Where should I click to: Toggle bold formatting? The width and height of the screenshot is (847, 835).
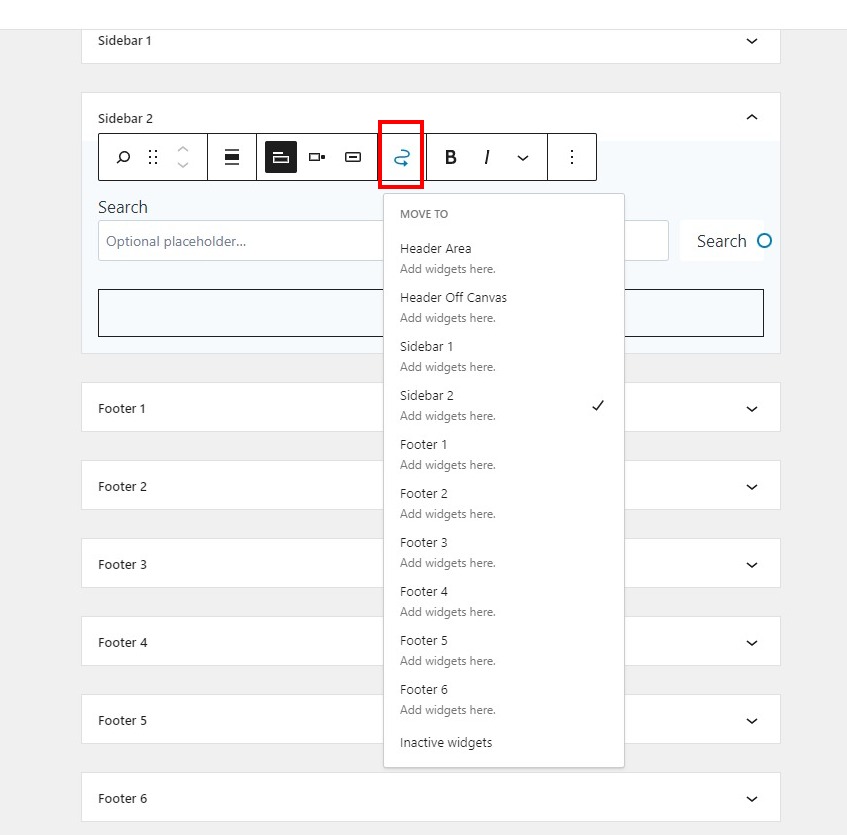pyautogui.click(x=451, y=157)
